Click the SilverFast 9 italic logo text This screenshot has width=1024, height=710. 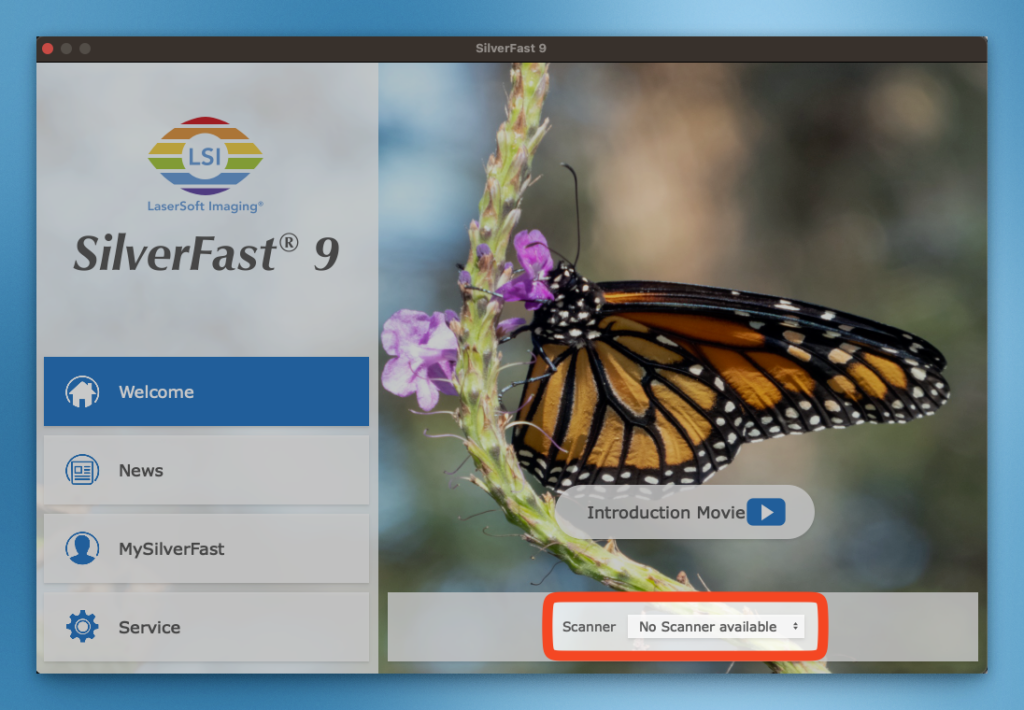[x=206, y=253]
